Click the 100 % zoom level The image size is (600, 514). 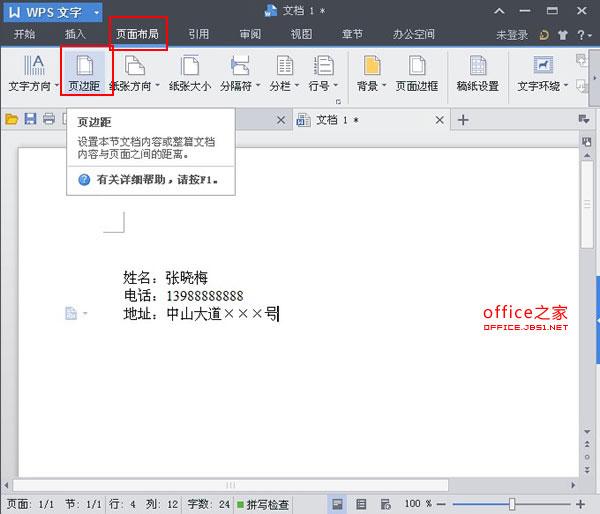[418, 504]
